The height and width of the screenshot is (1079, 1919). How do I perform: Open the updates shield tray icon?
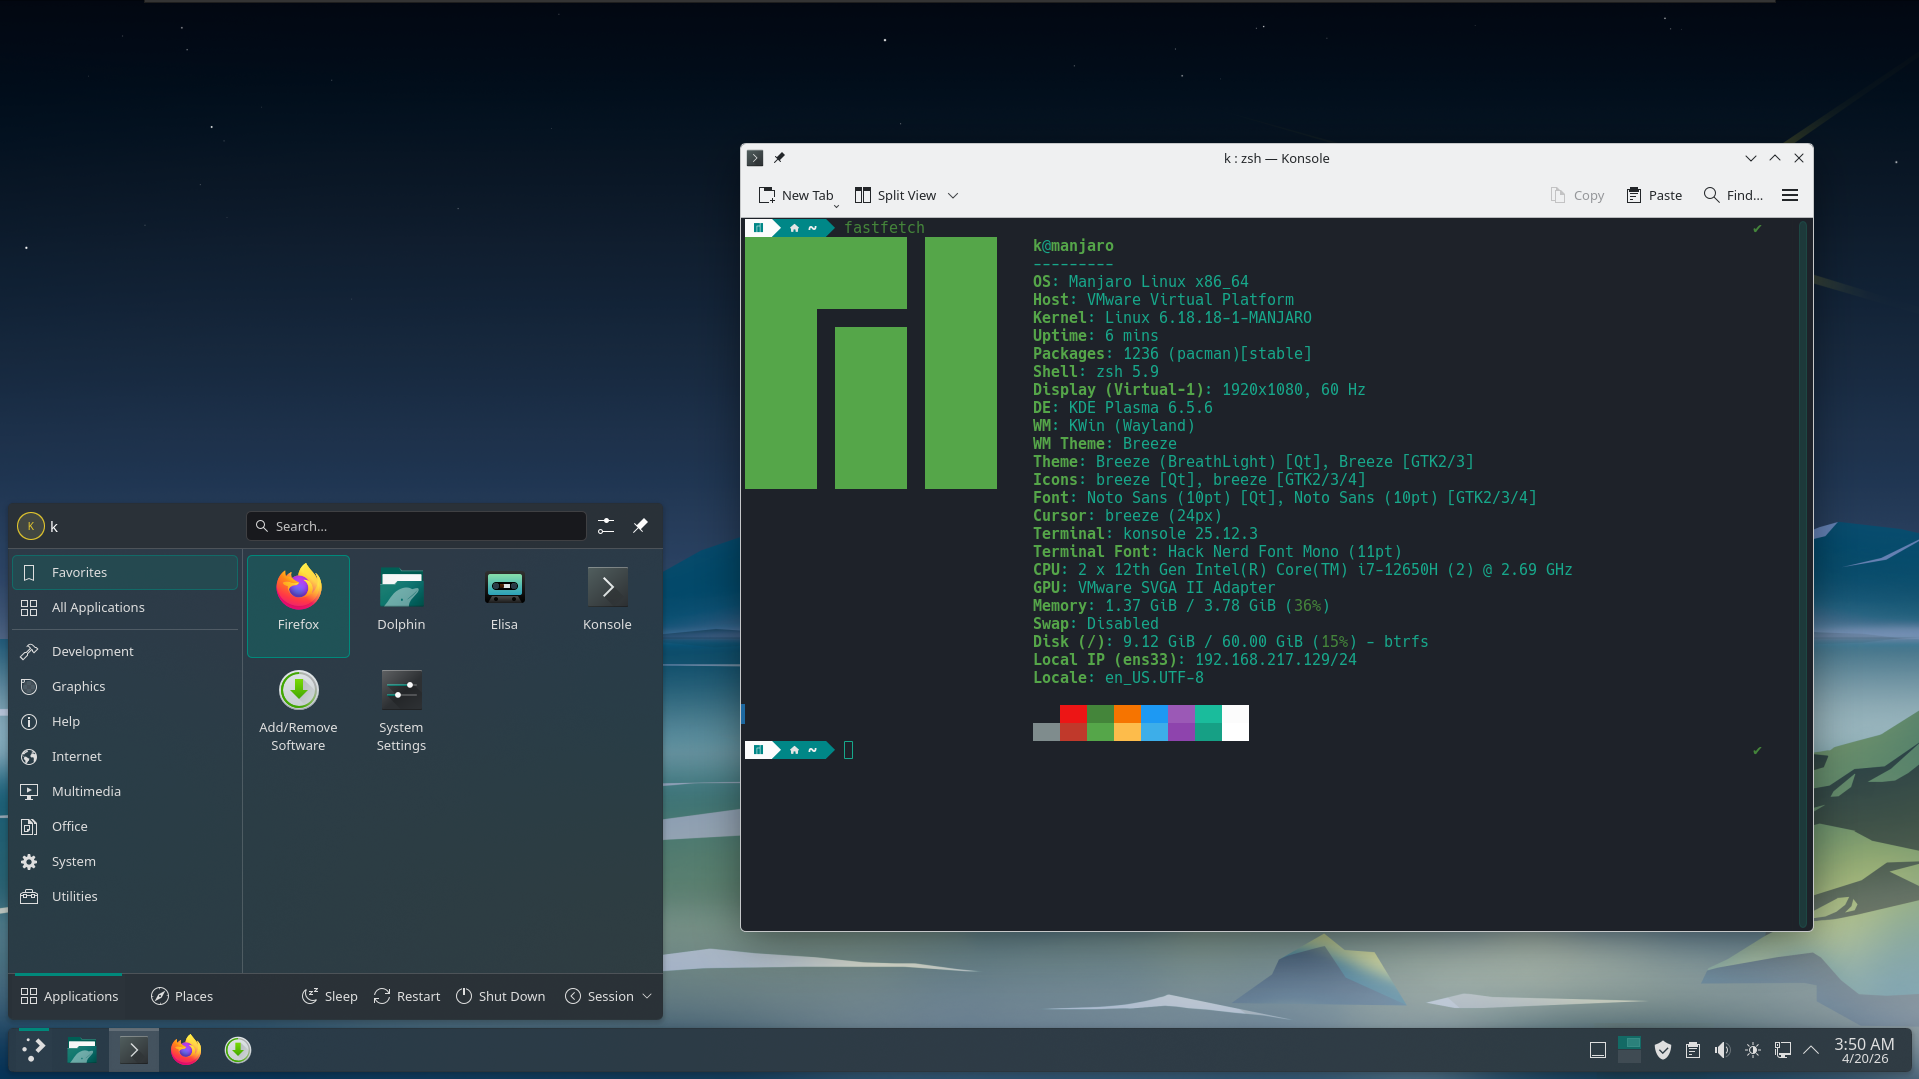tap(1663, 1050)
